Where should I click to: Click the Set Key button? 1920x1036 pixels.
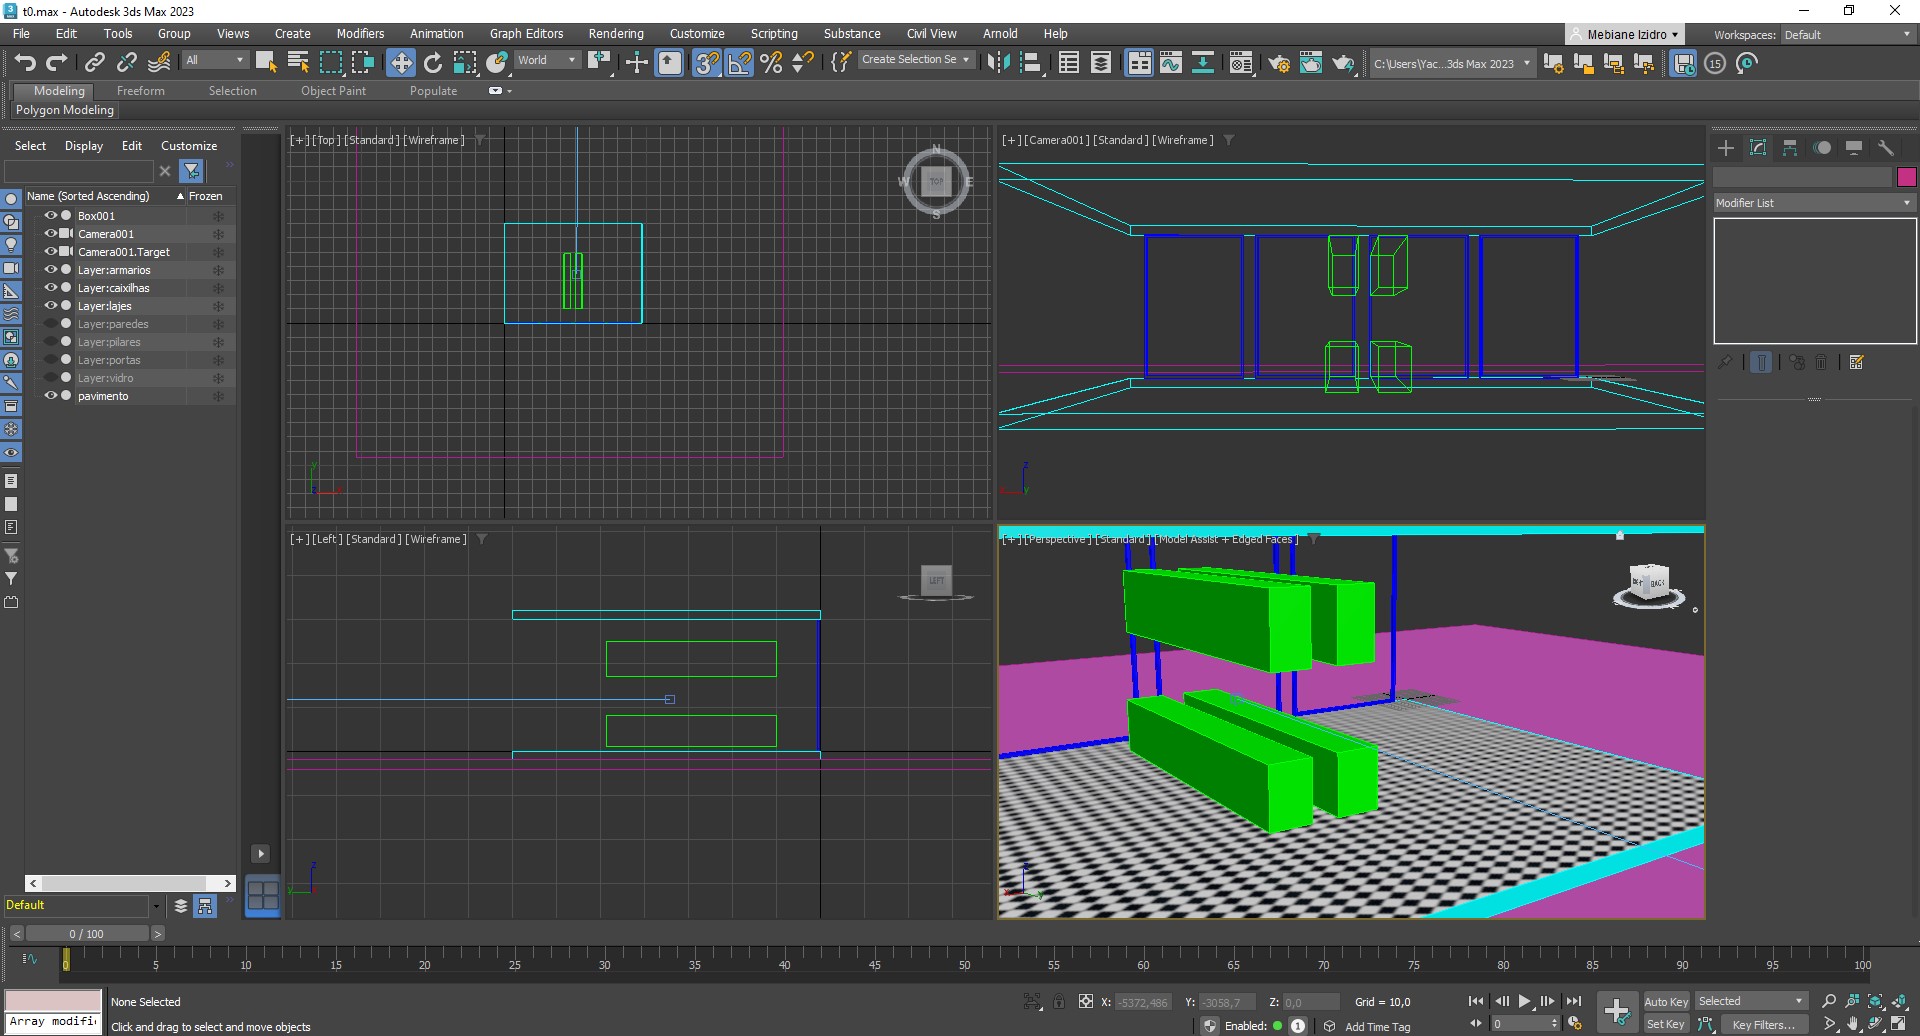click(1665, 1024)
